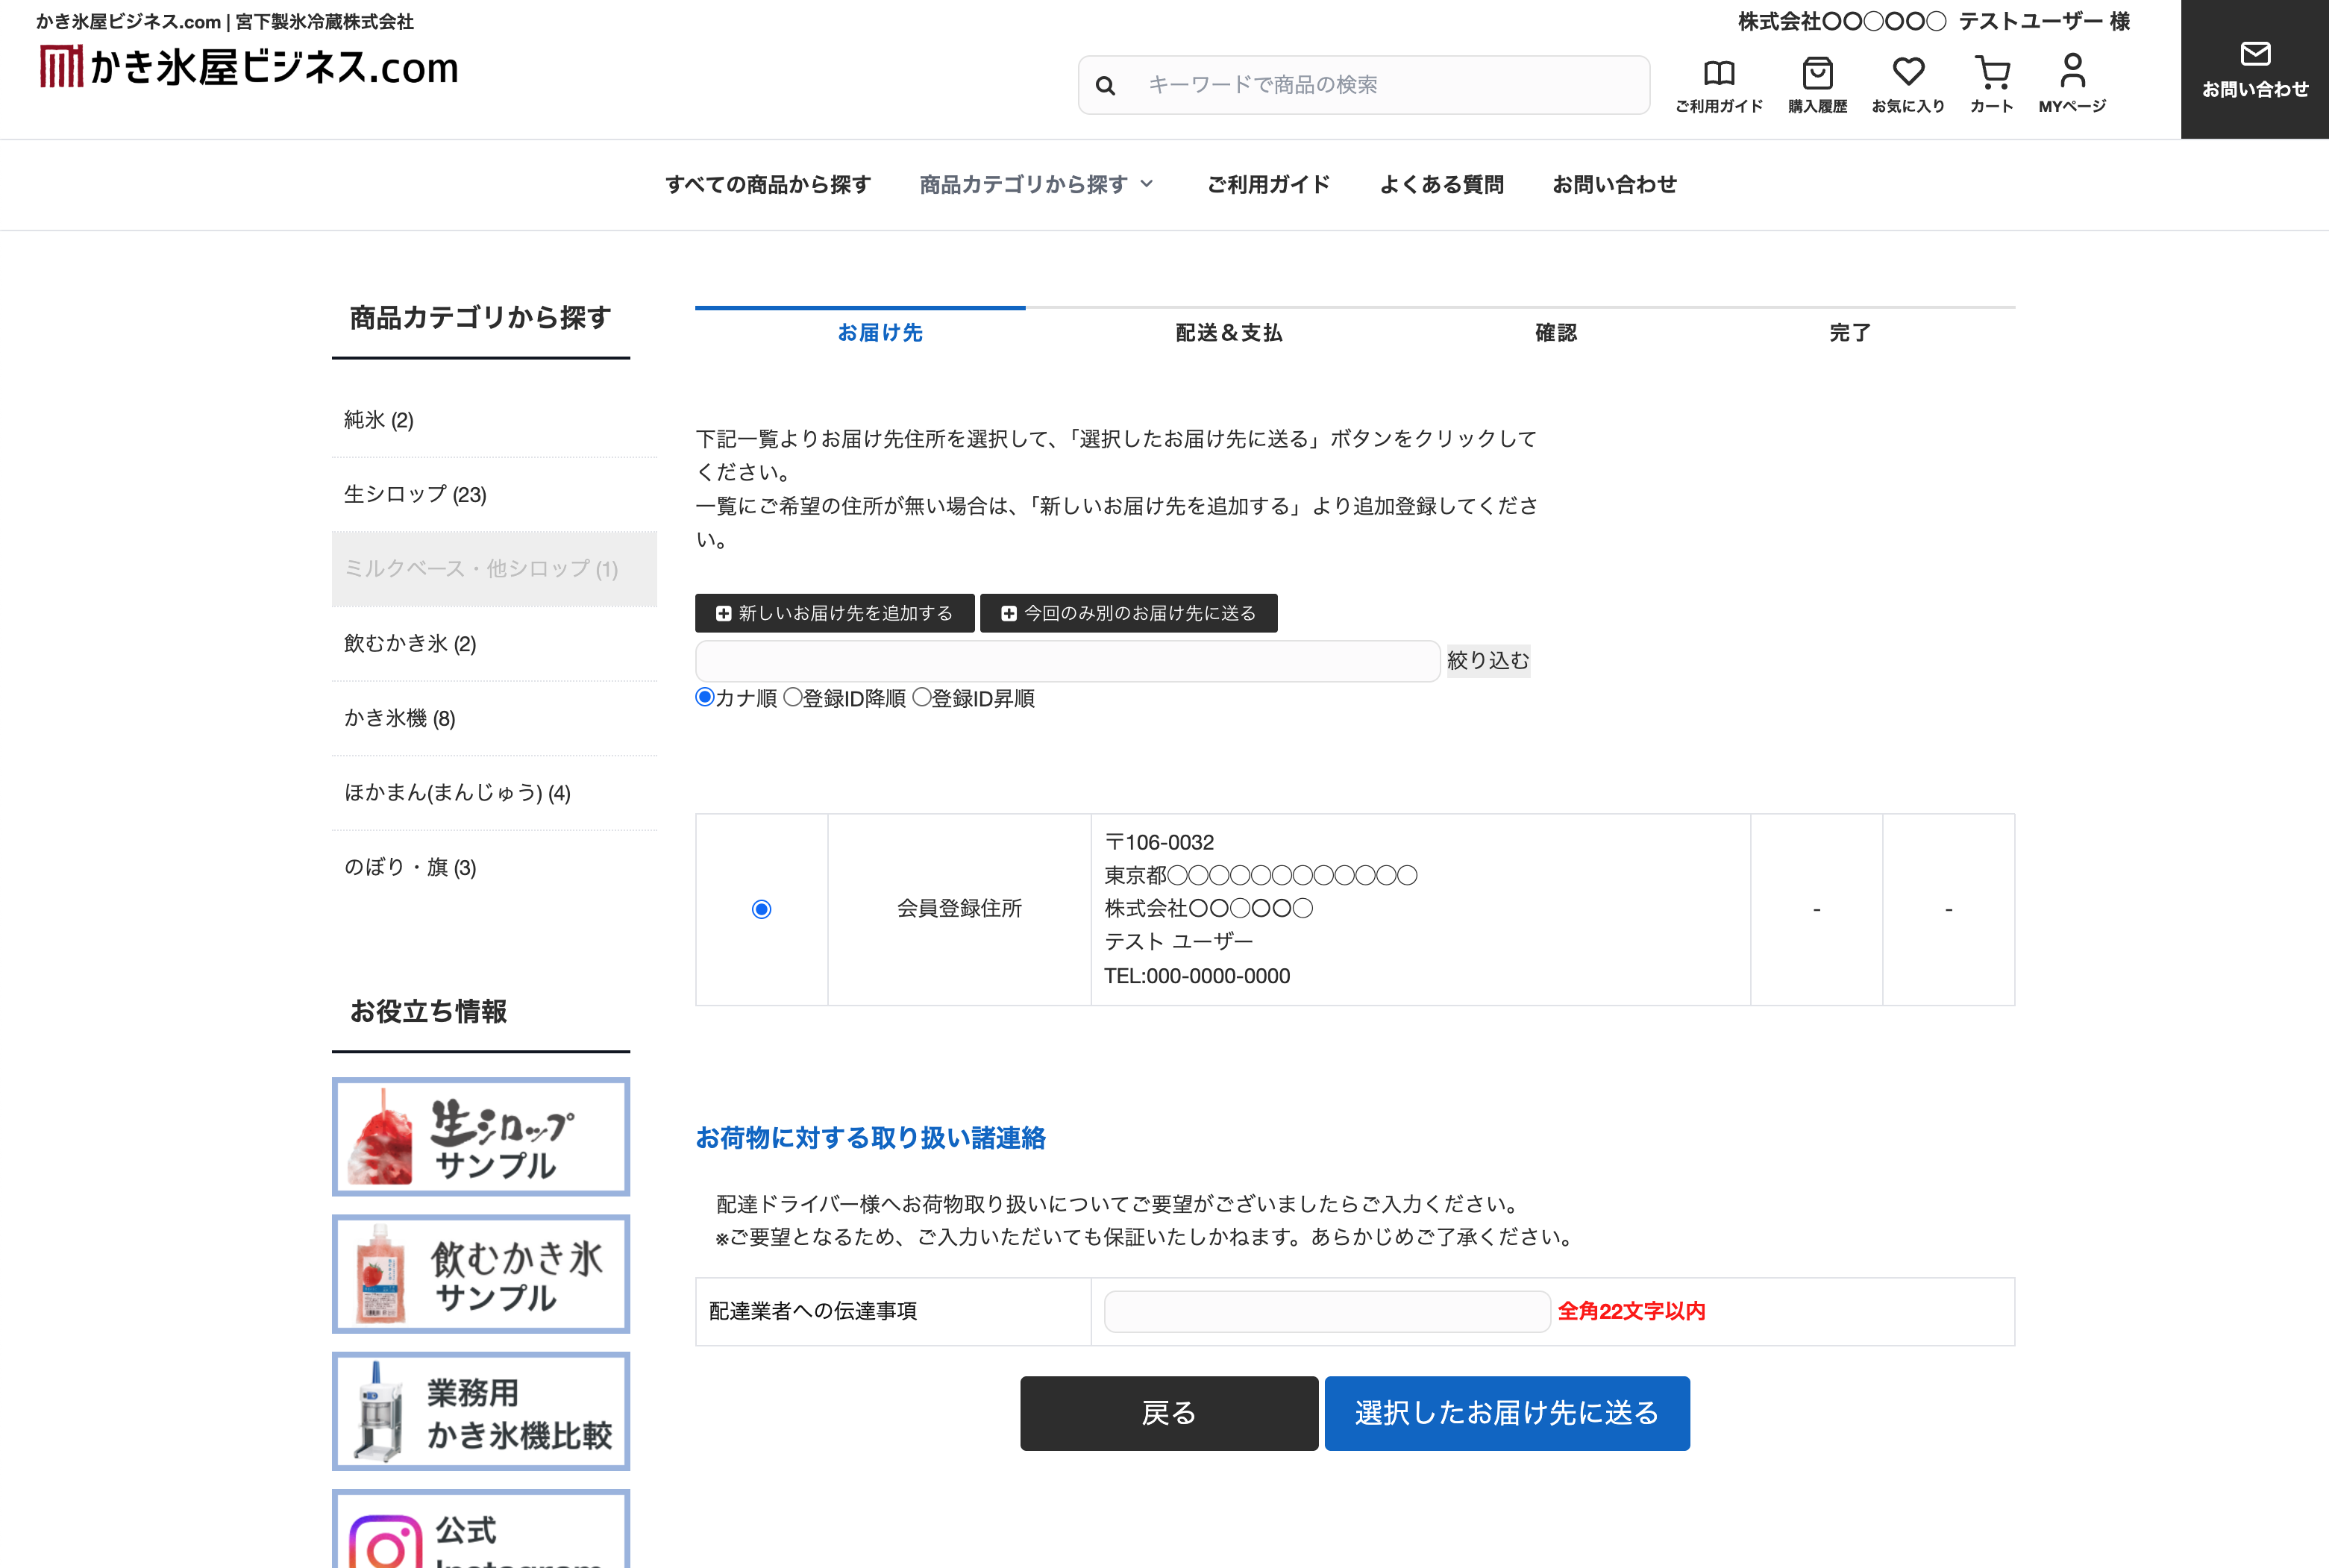2329x1568 pixels.
Task: Open すべての商品から探す menu item
Action: [x=767, y=184]
